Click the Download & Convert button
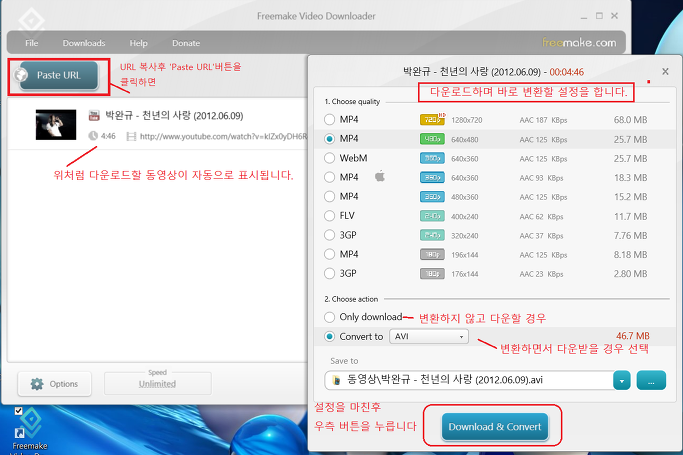683x455 pixels. tap(495, 427)
